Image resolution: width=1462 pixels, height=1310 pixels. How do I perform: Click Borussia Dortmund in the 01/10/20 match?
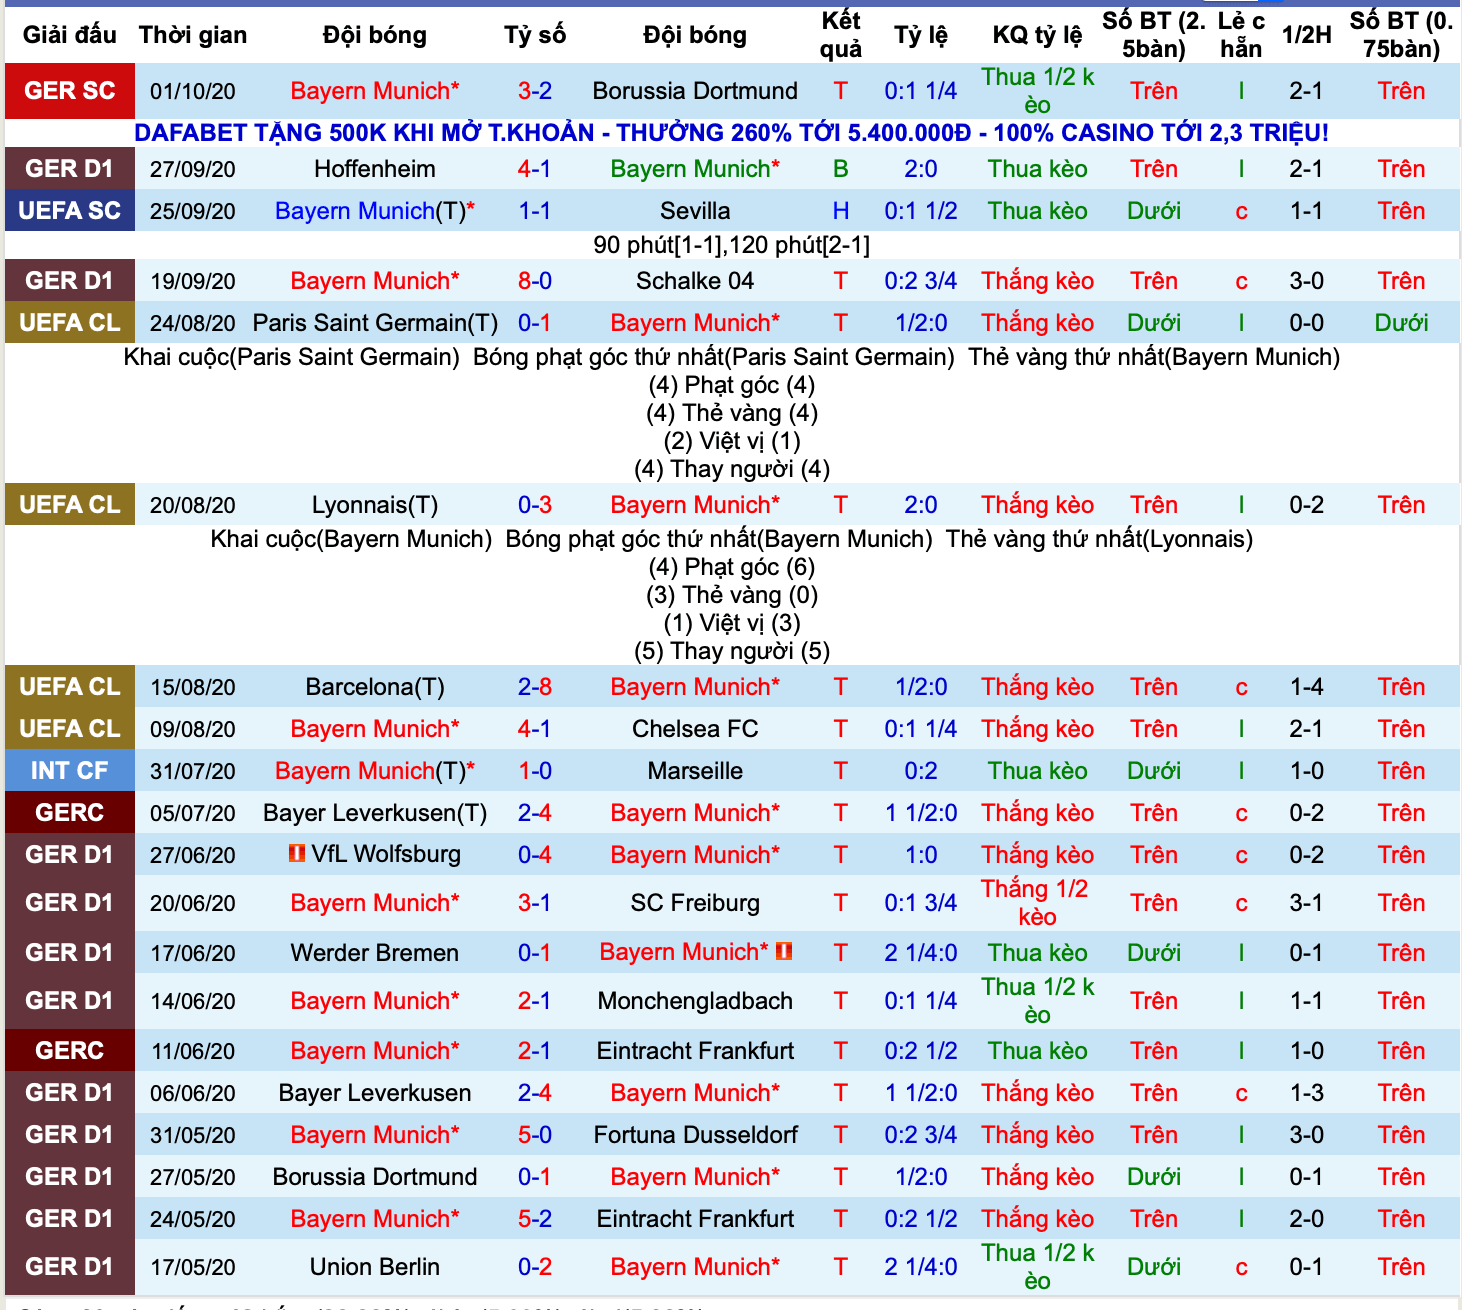695,91
